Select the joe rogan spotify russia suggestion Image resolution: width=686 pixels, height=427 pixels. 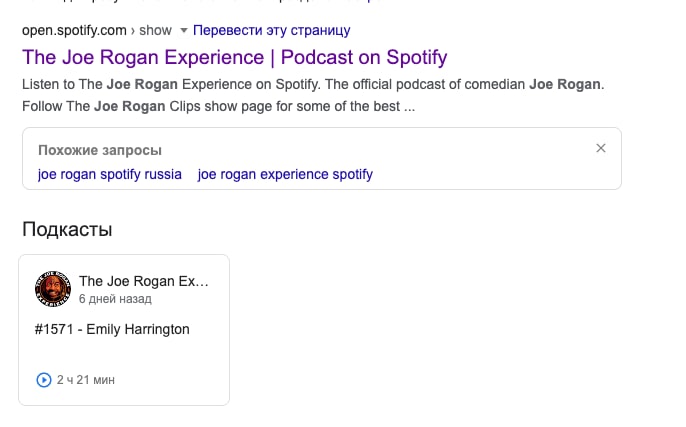coord(110,174)
